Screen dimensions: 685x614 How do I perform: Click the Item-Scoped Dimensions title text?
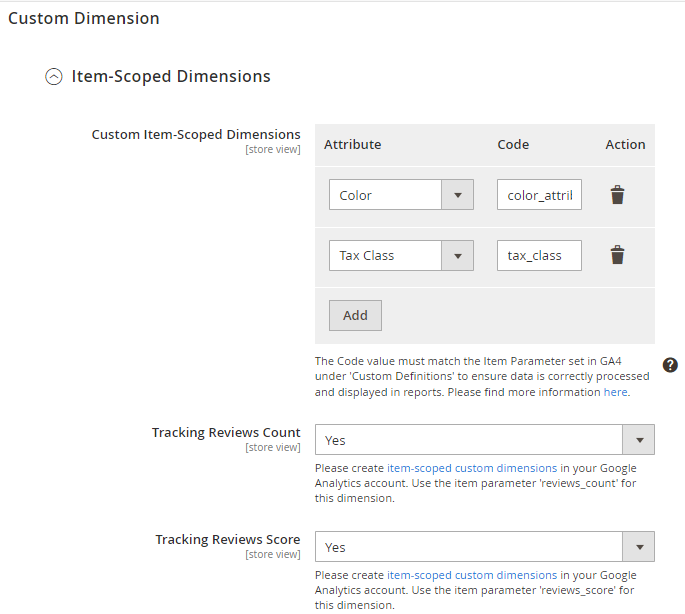pyautogui.click(x=171, y=76)
